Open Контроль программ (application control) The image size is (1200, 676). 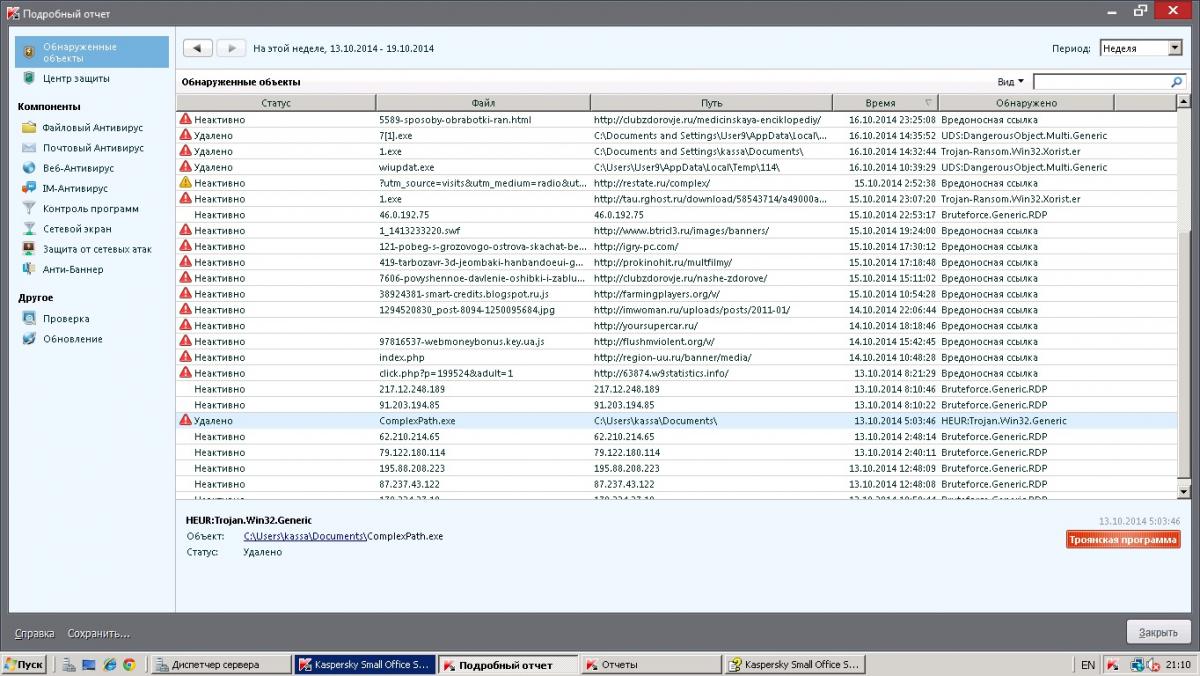[x=90, y=209]
